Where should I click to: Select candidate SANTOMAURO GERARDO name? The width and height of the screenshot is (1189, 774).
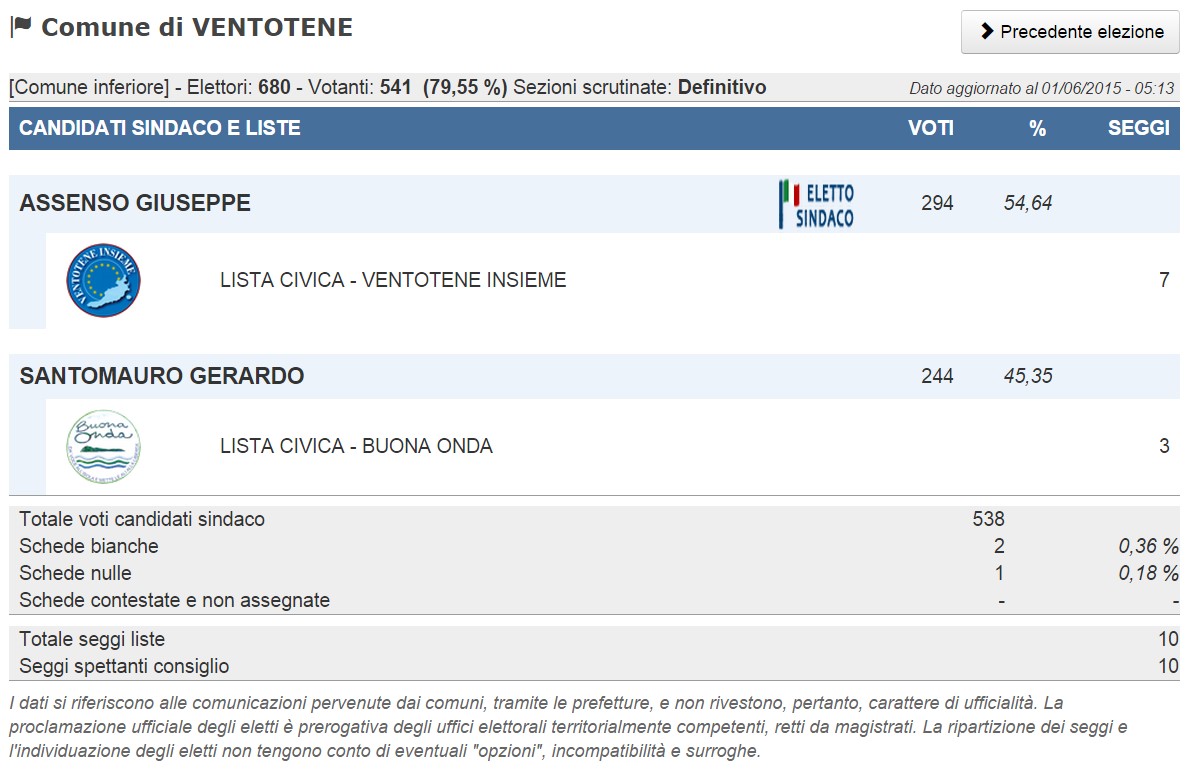point(162,376)
